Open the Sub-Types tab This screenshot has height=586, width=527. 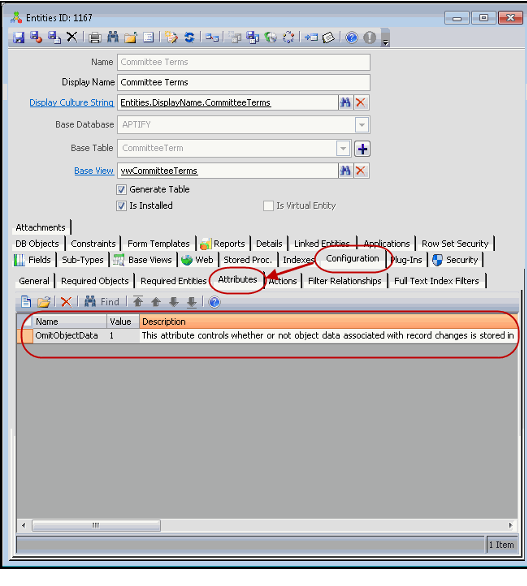83,260
